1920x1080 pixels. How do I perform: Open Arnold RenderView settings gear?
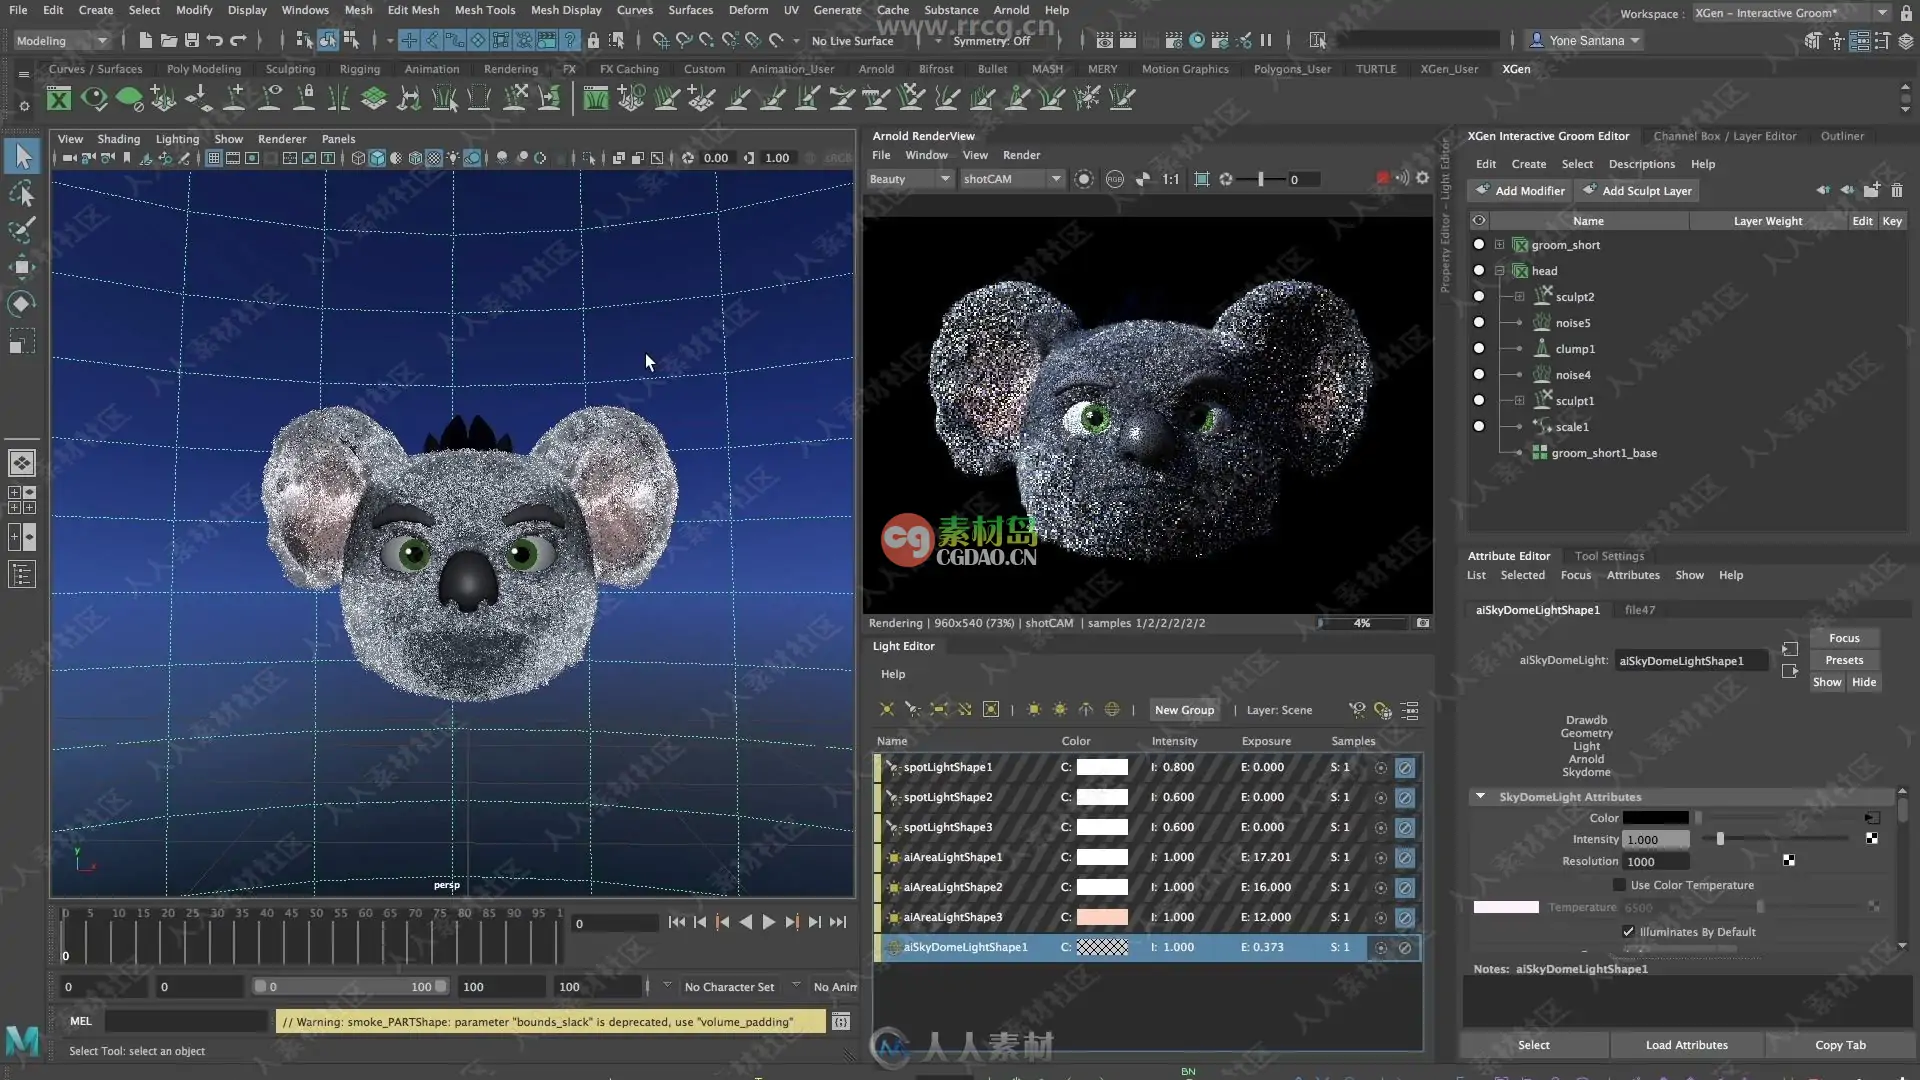pyautogui.click(x=1422, y=178)
